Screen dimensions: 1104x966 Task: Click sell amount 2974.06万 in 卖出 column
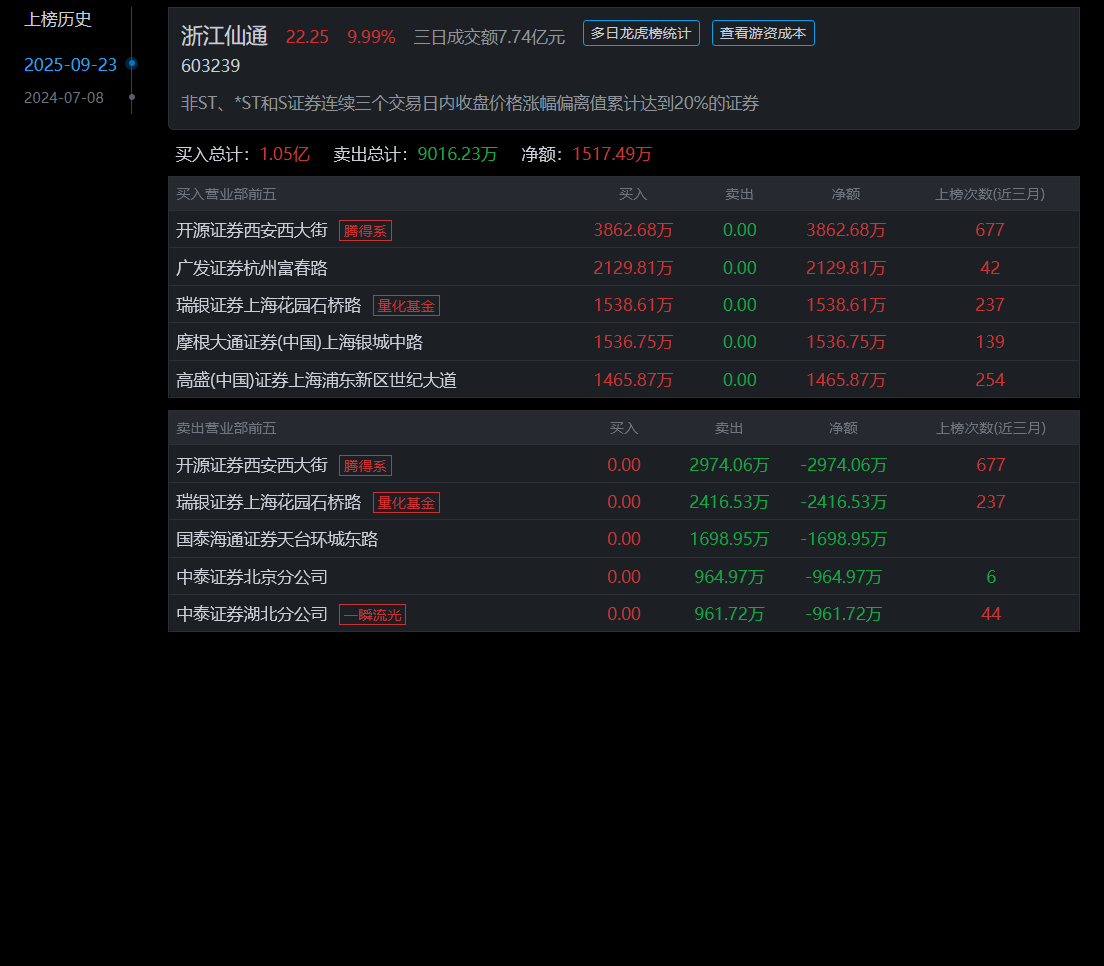click(x=729, y=465)
